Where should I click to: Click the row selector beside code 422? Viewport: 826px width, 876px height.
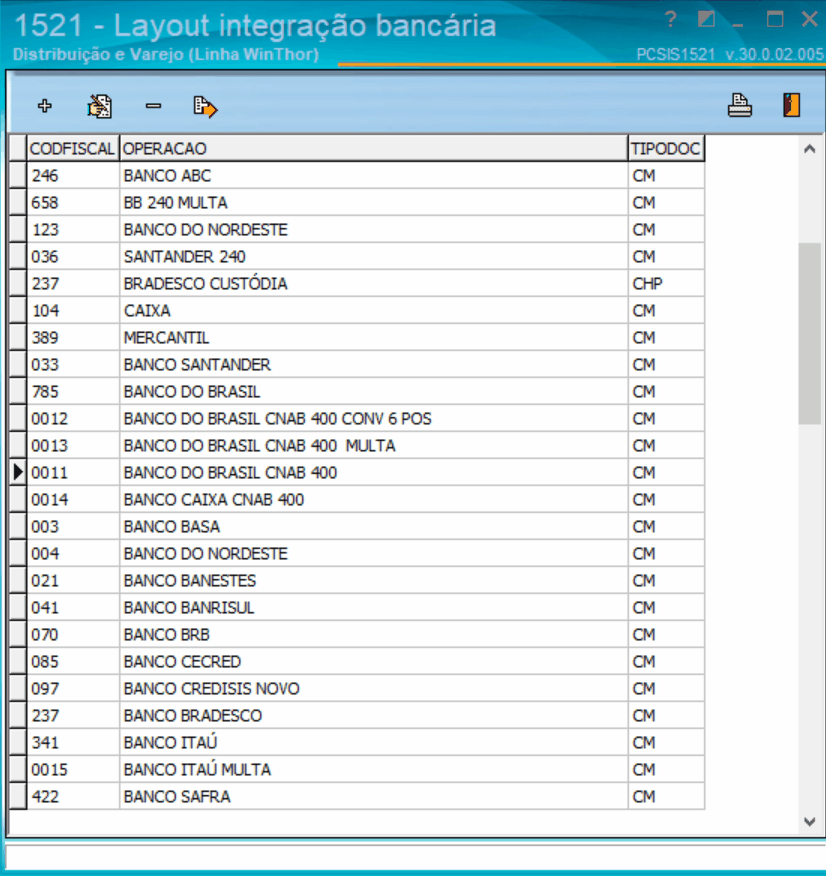pyautogui.click(x=18, y=797)
